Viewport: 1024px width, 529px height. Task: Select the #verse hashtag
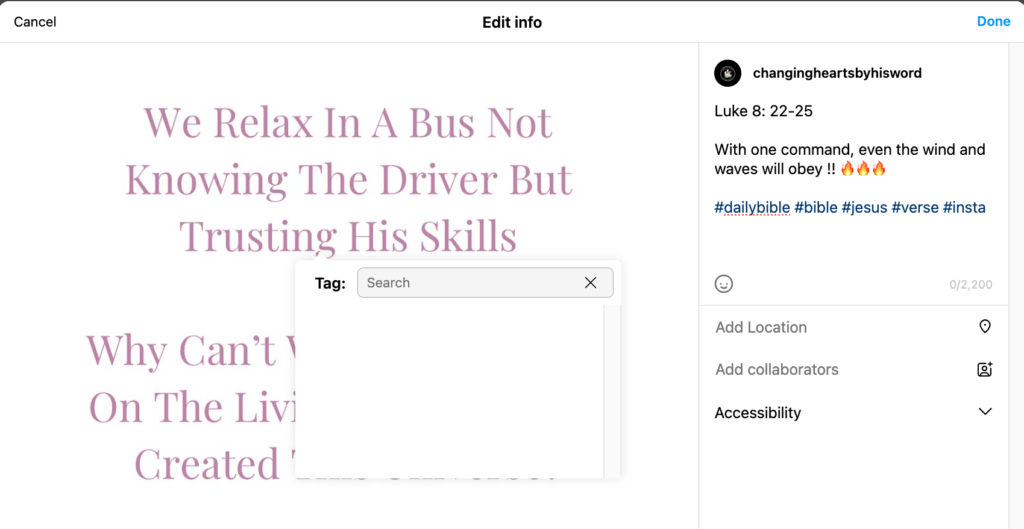pyautogui.click(x=914, y=208)
